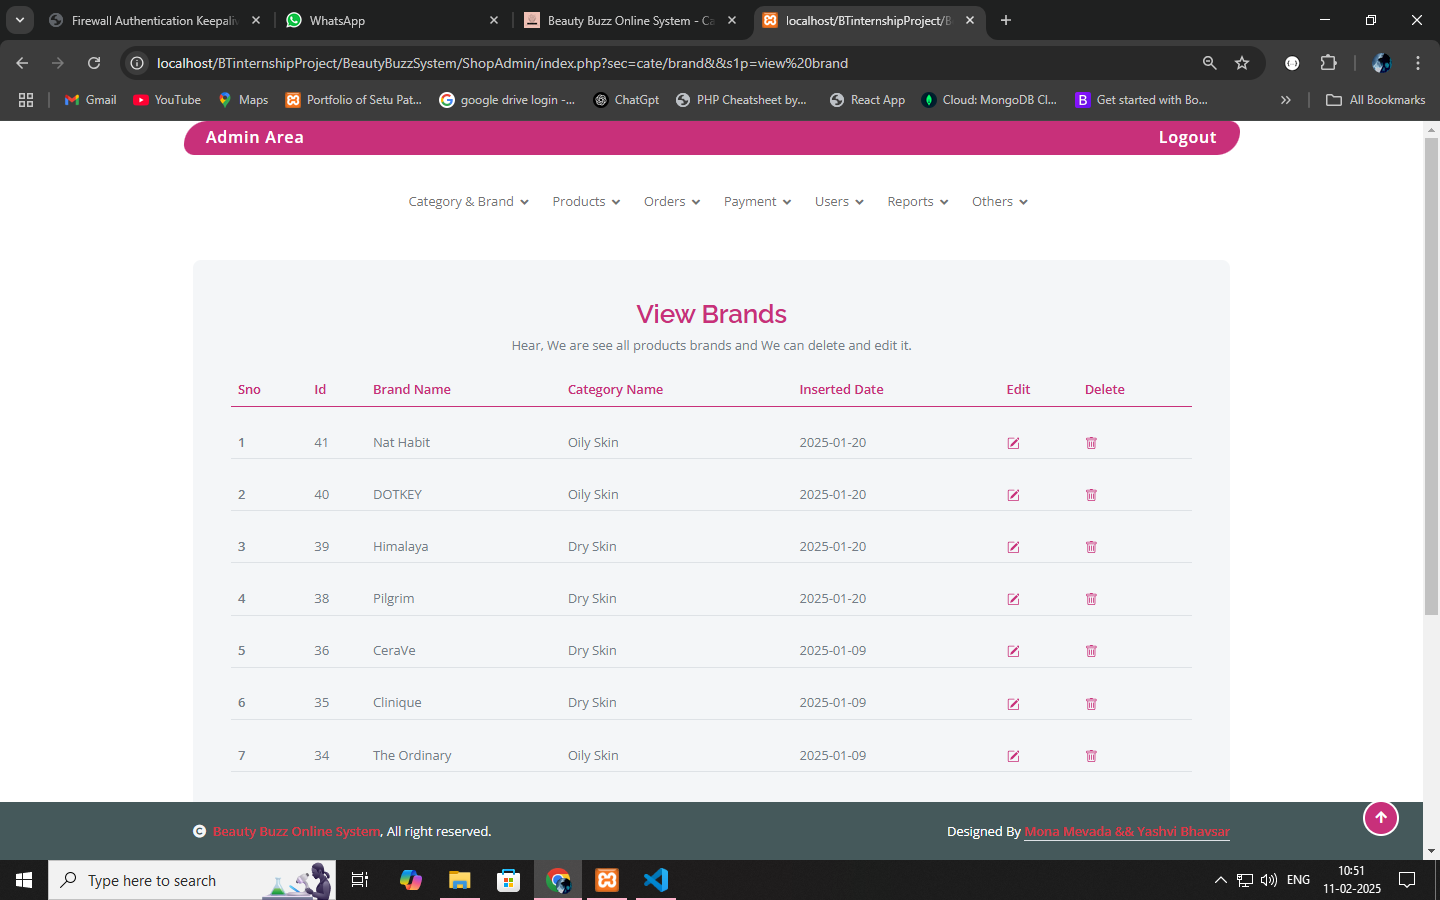This screenshot has height=900, width=1440.
Task: View site information icon in address bar
Action: 137,63
